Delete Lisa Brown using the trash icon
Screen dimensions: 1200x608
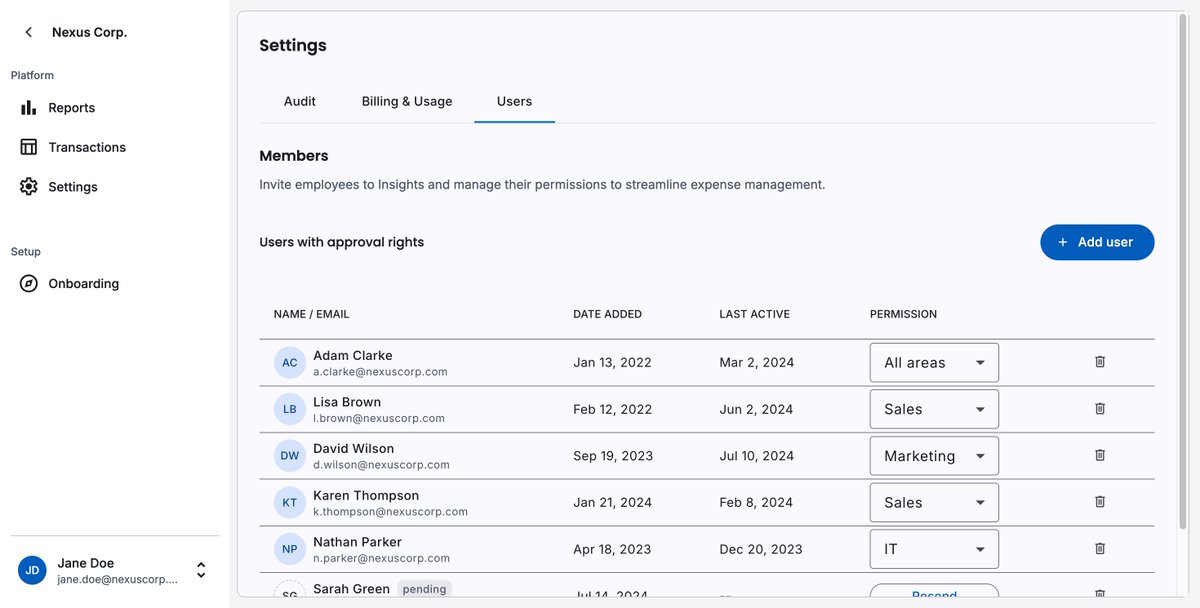click(x=1100, y=409)
